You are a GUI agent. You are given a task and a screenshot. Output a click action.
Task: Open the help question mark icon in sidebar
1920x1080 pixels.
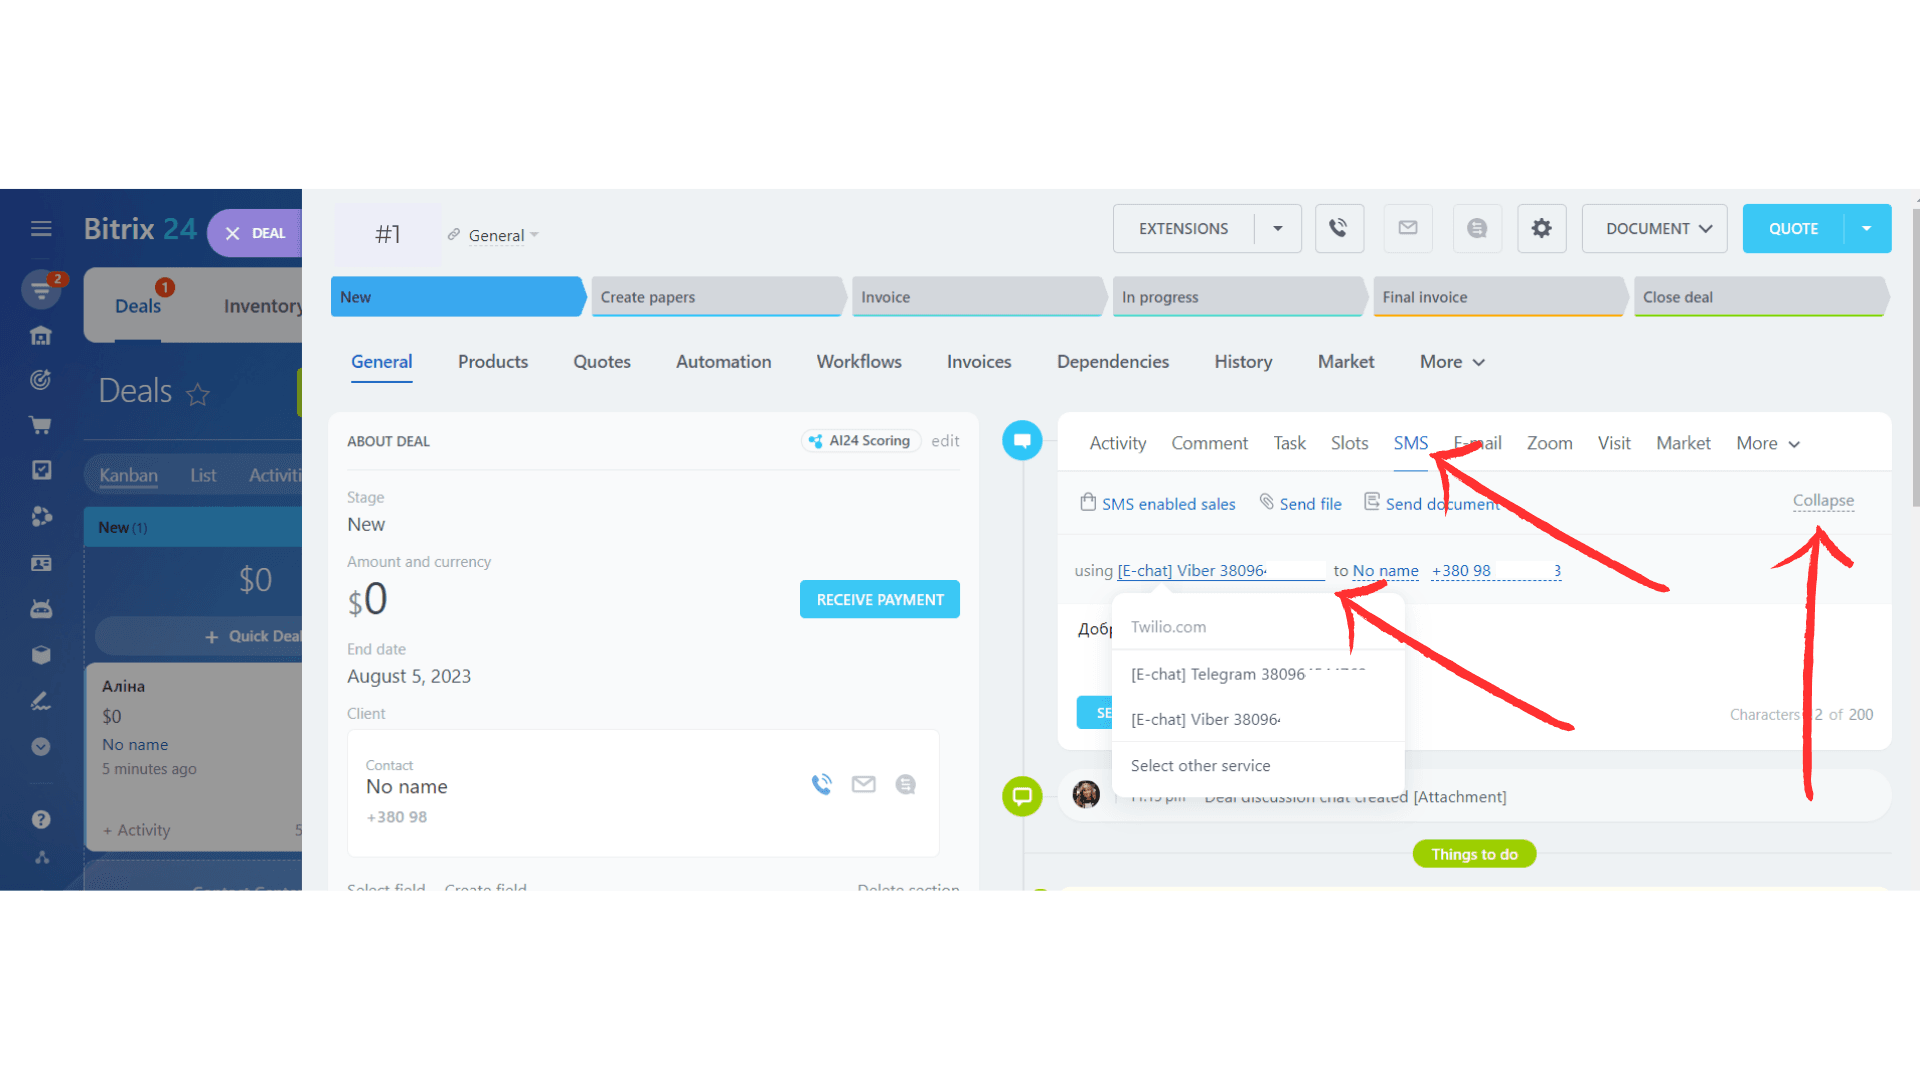(41, 820)
